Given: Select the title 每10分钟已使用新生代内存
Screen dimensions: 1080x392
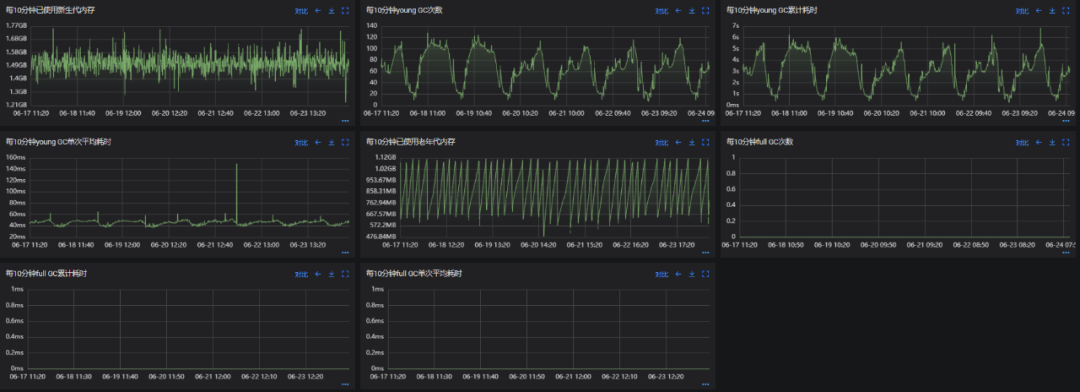Looking at the screenshot, I should pos(50,10).
